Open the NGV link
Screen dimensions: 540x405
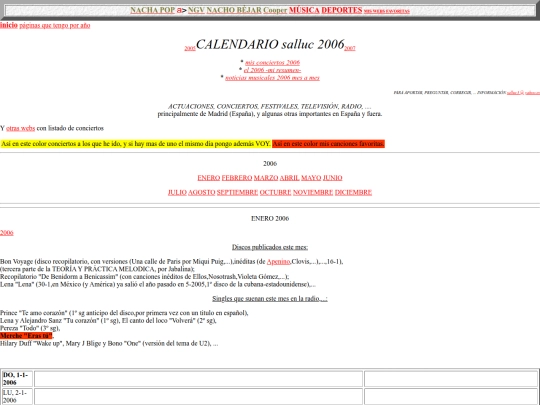click(x=196, y=10)
